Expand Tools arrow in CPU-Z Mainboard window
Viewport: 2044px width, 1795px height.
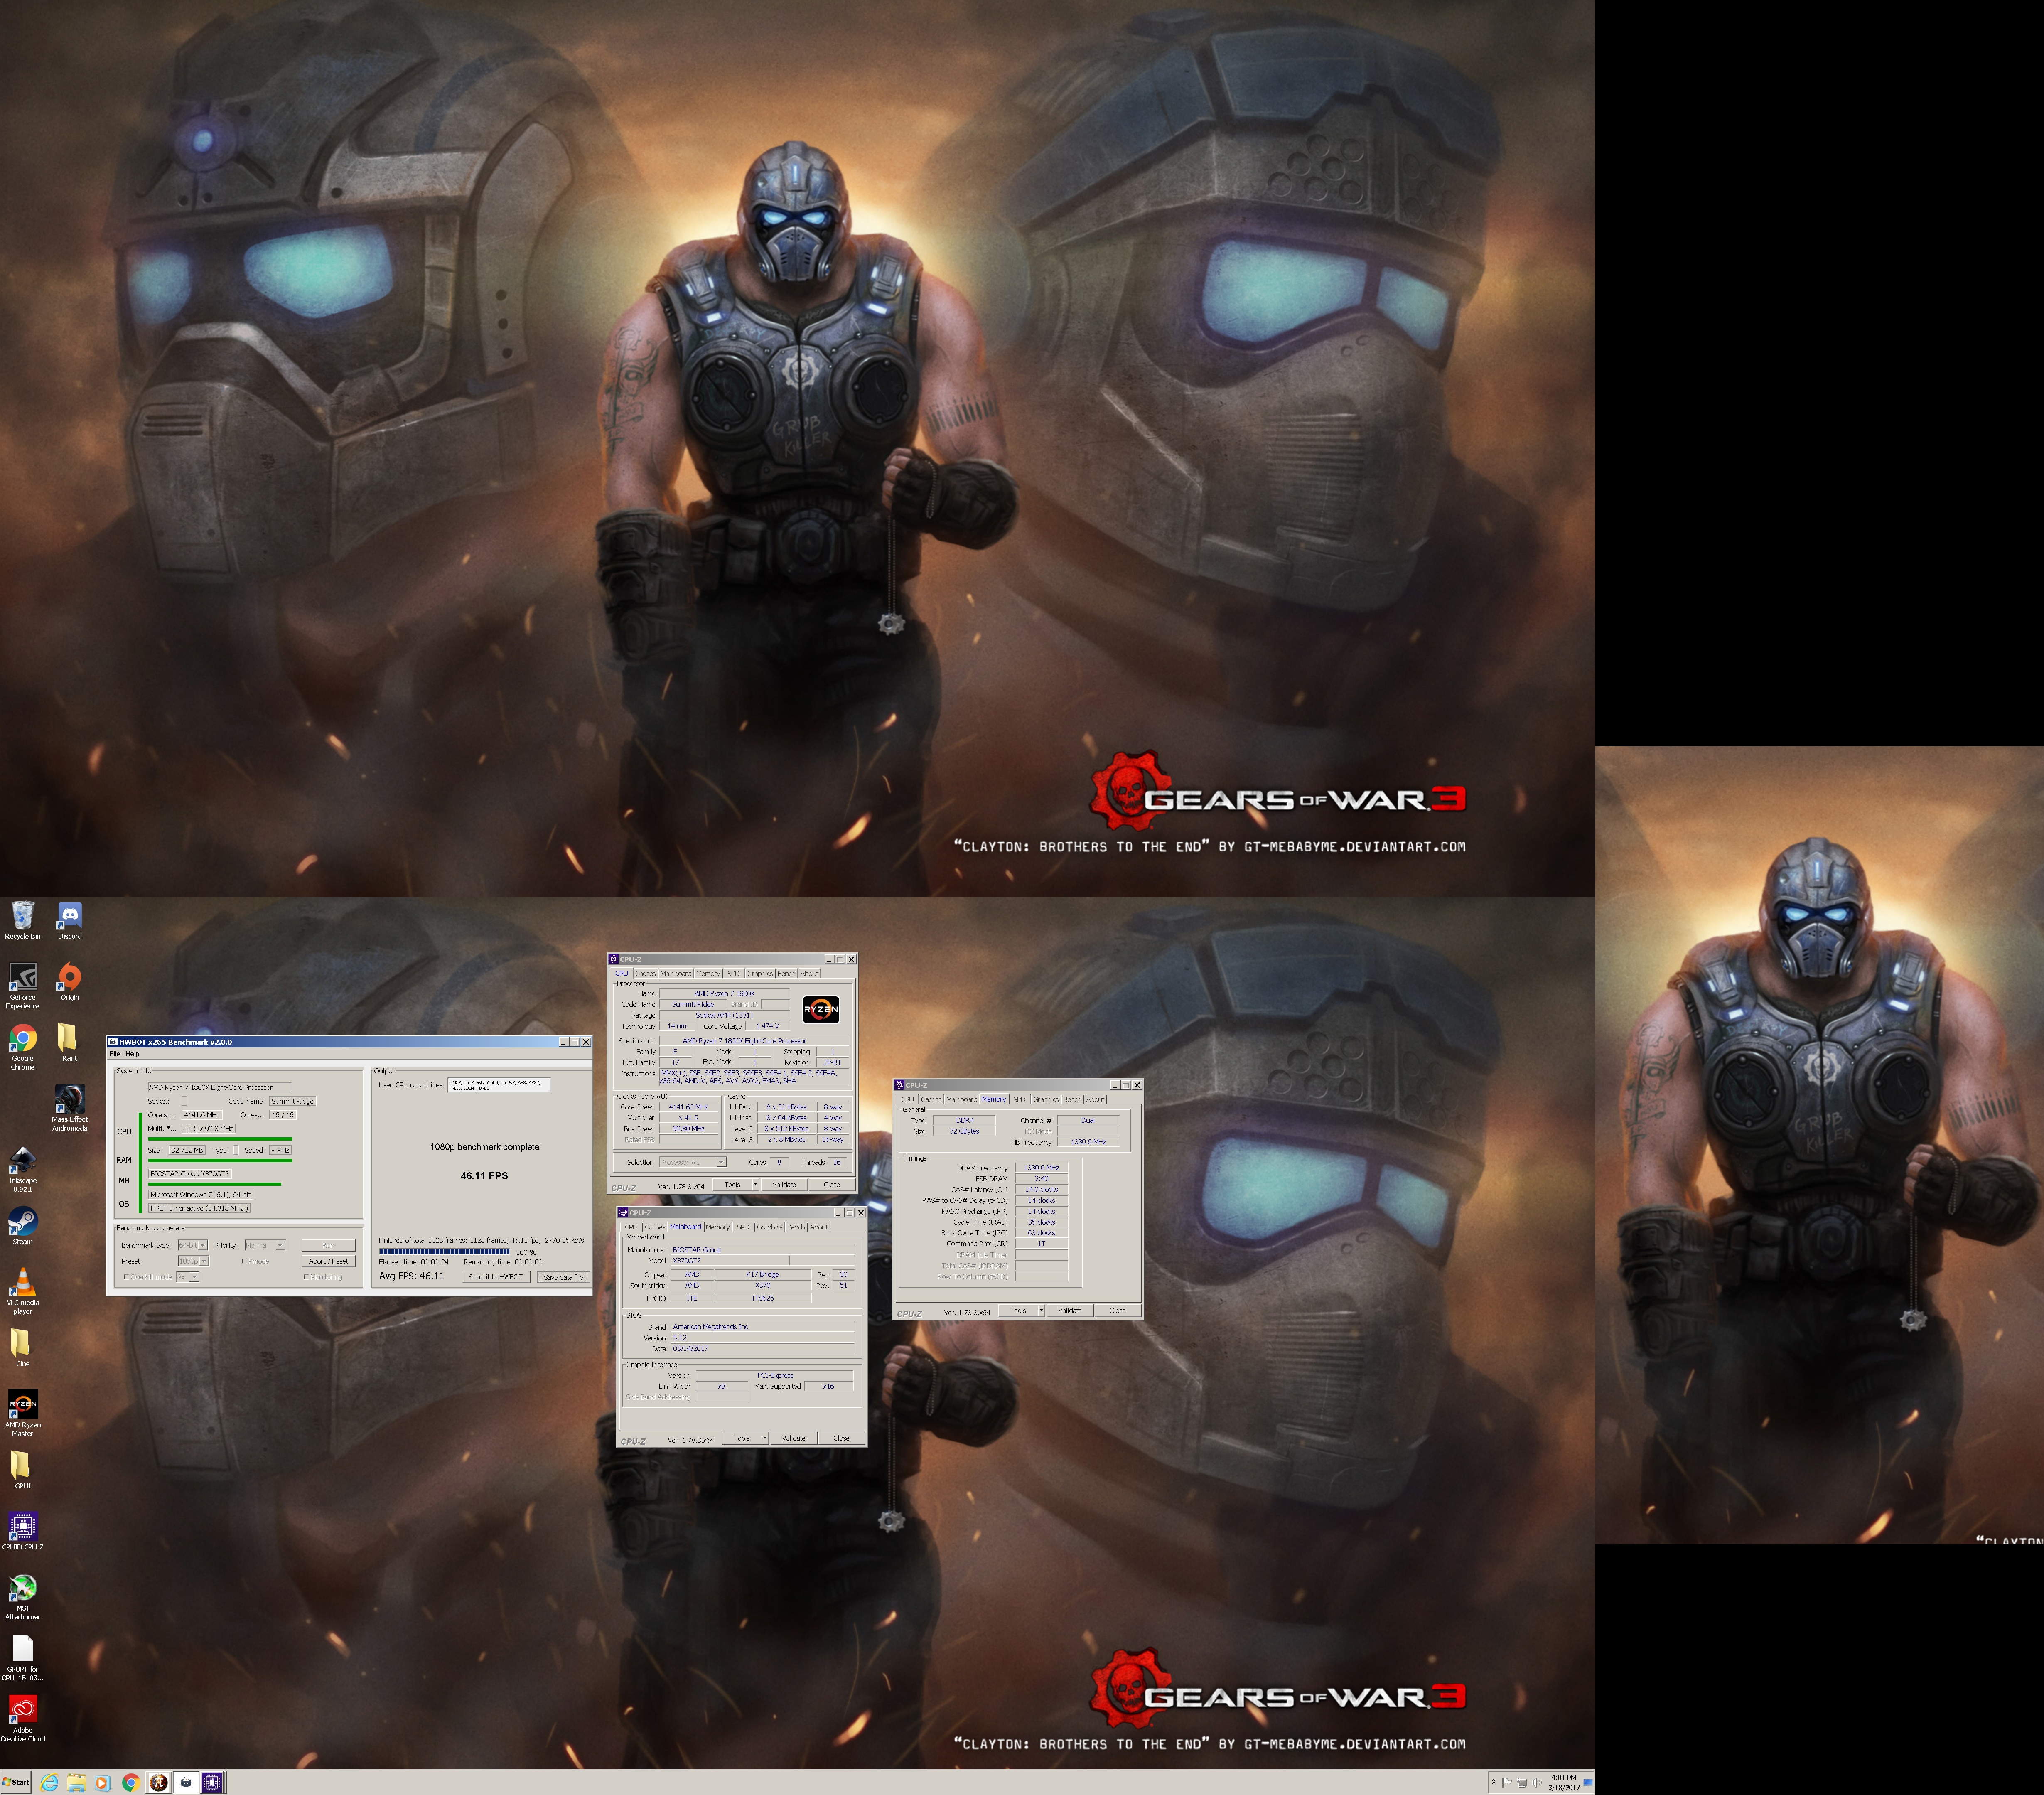(765, 1438)
